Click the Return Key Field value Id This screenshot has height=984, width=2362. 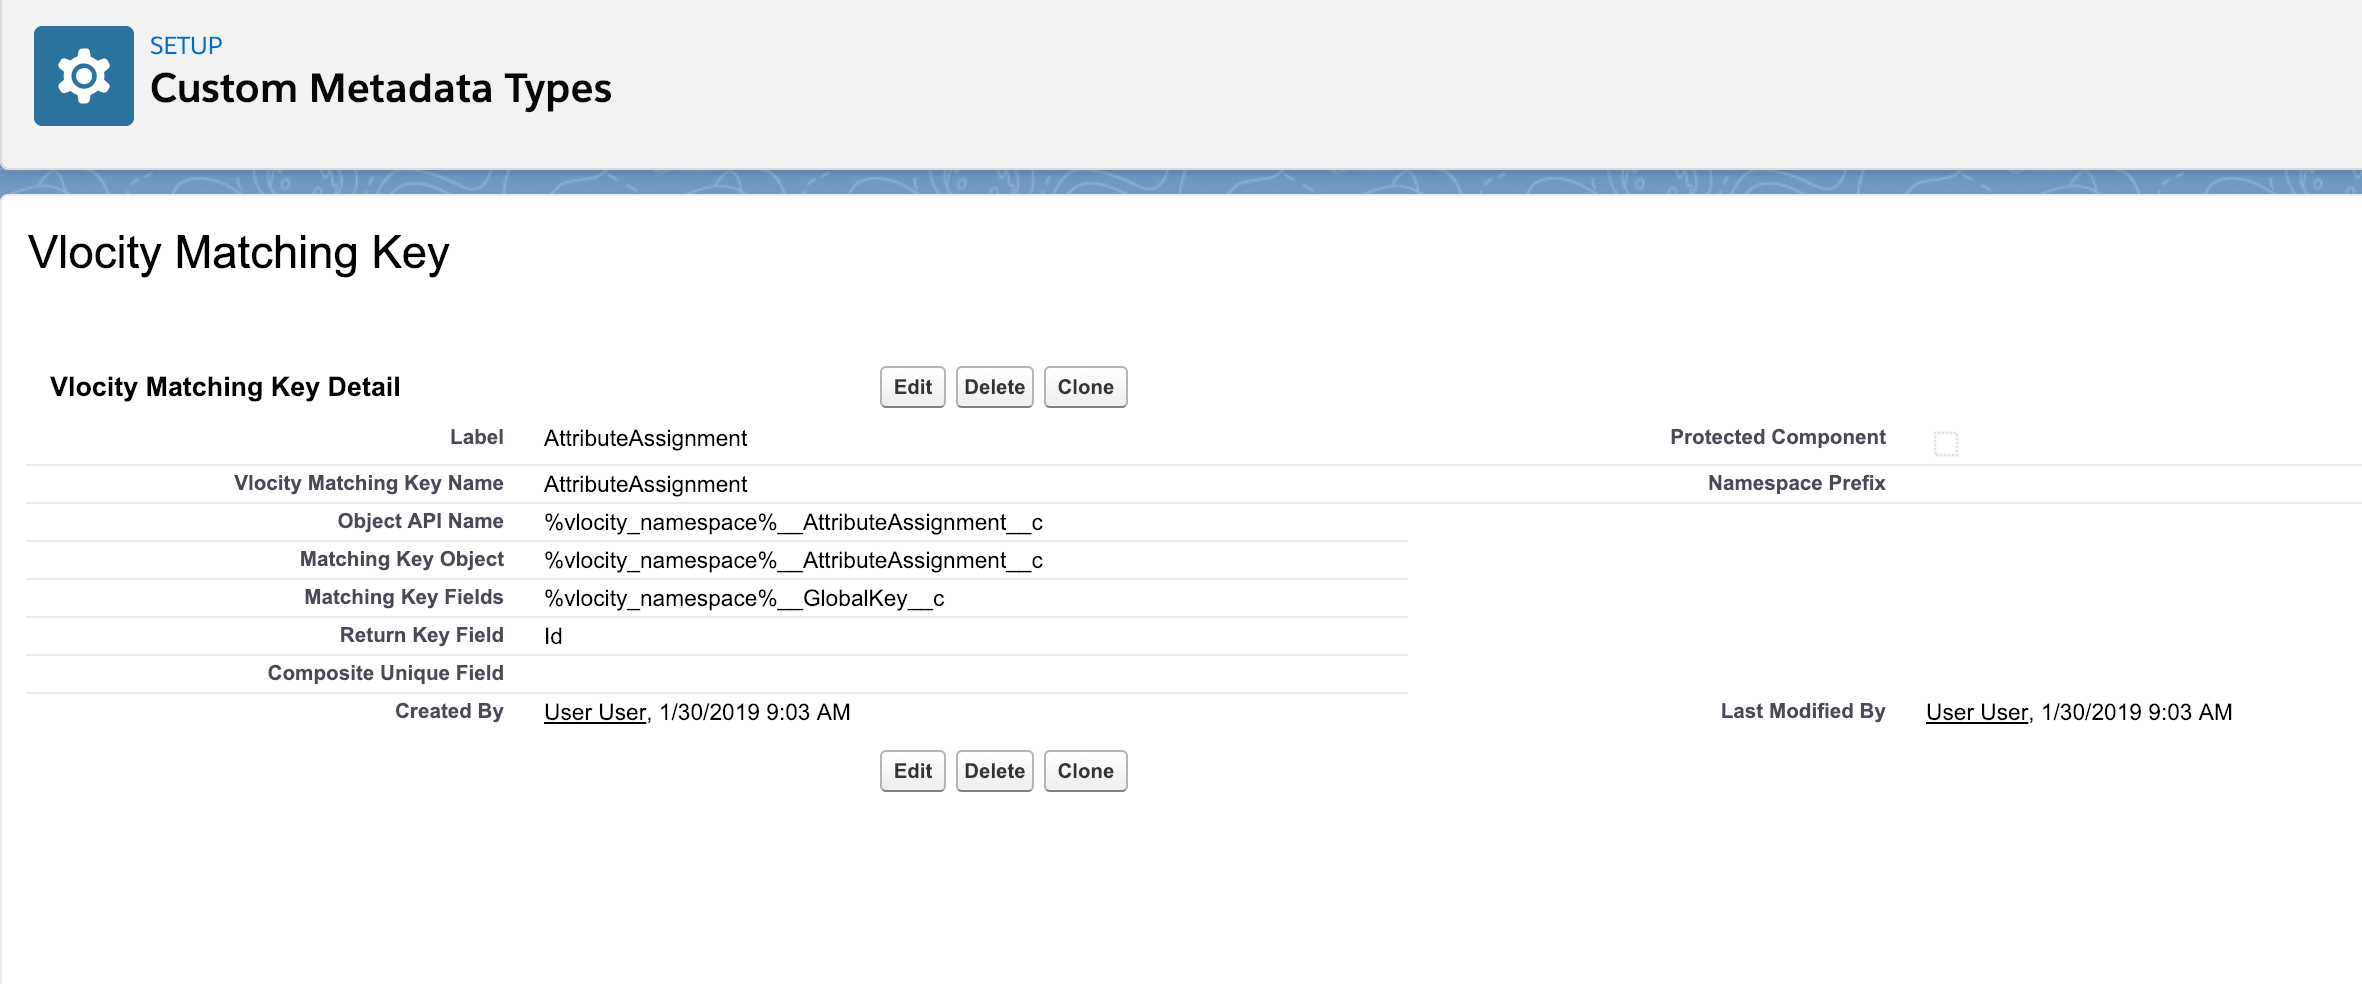point(553,636)
